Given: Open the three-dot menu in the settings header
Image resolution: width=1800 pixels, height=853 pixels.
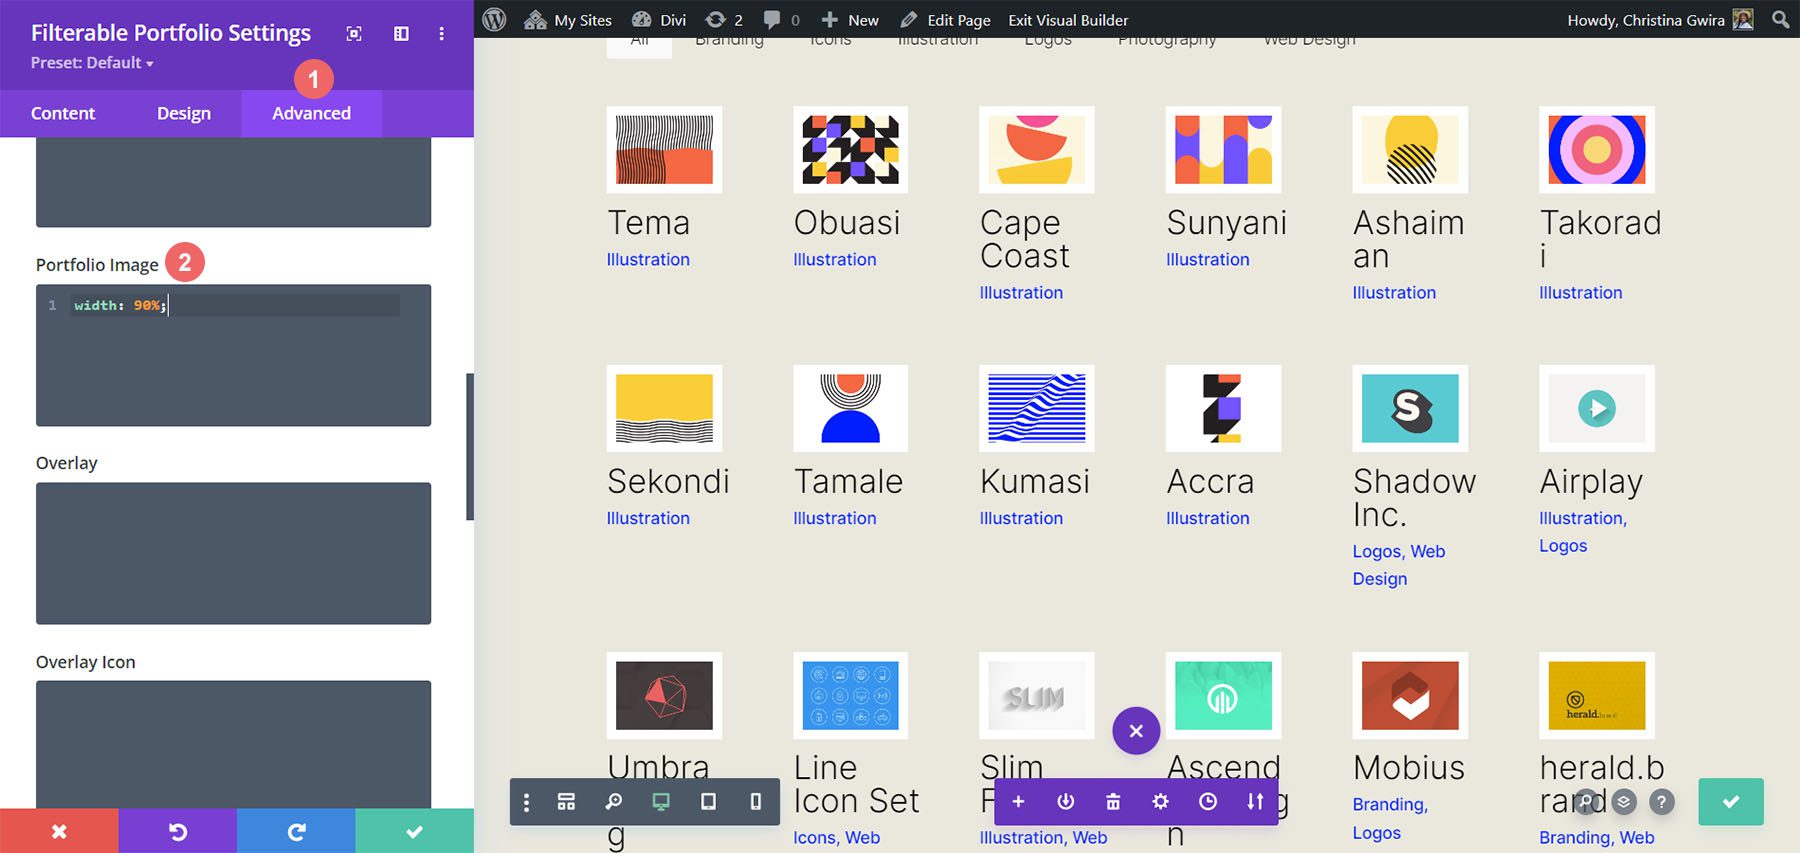Looking at the screenshot, I should coord(441,34).
